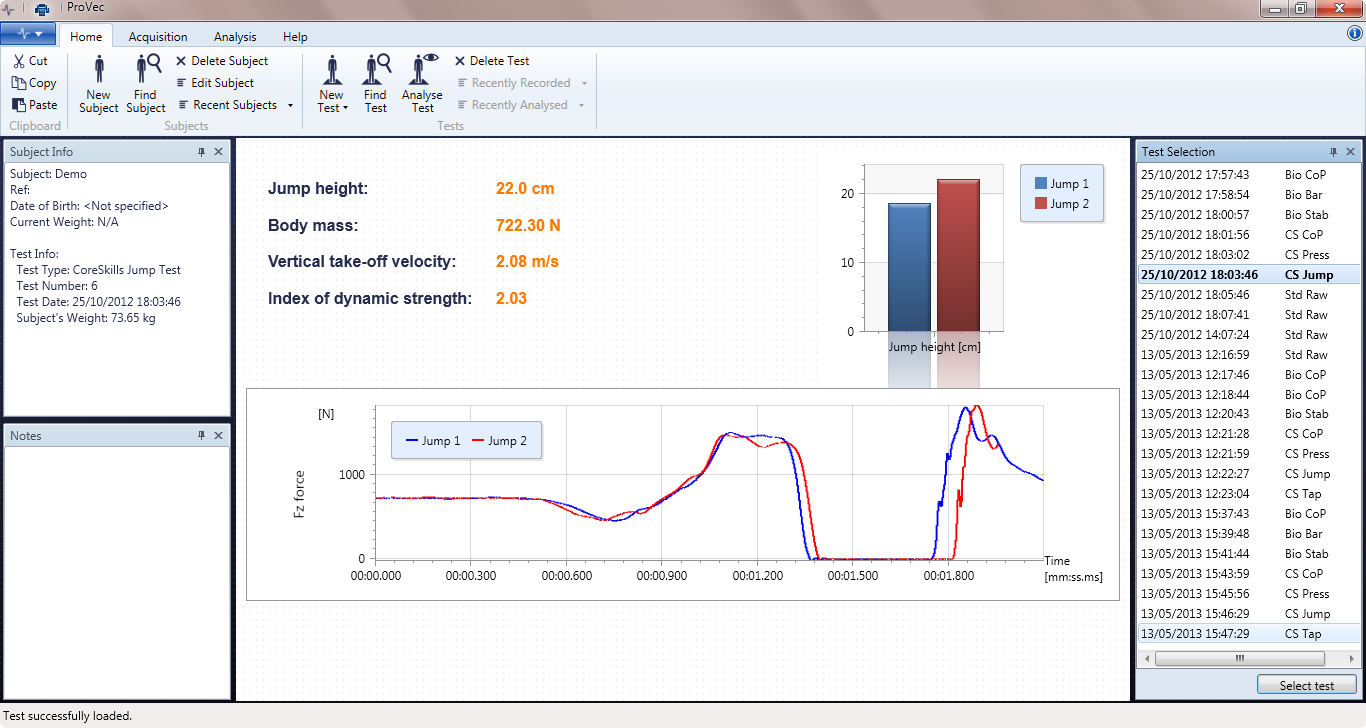Switch to the Acquisition tab
Viewport: 1366px width, 728px height.
(158, 37)
